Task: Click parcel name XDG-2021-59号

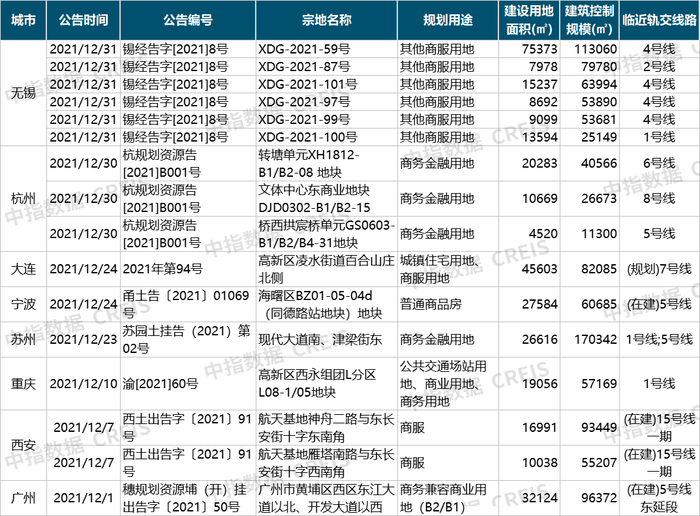Action: tap(304, 49)
